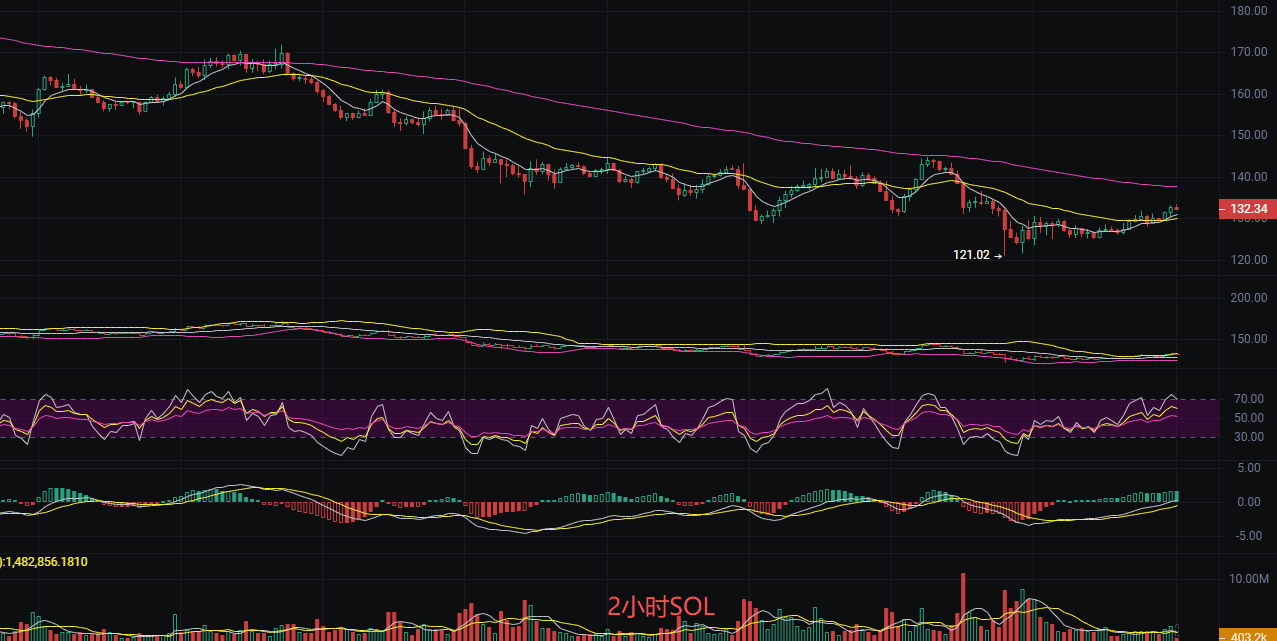The image size is (1277, 641).
Task: Click the 160.00 price axis label
Action: point(1249,94)
